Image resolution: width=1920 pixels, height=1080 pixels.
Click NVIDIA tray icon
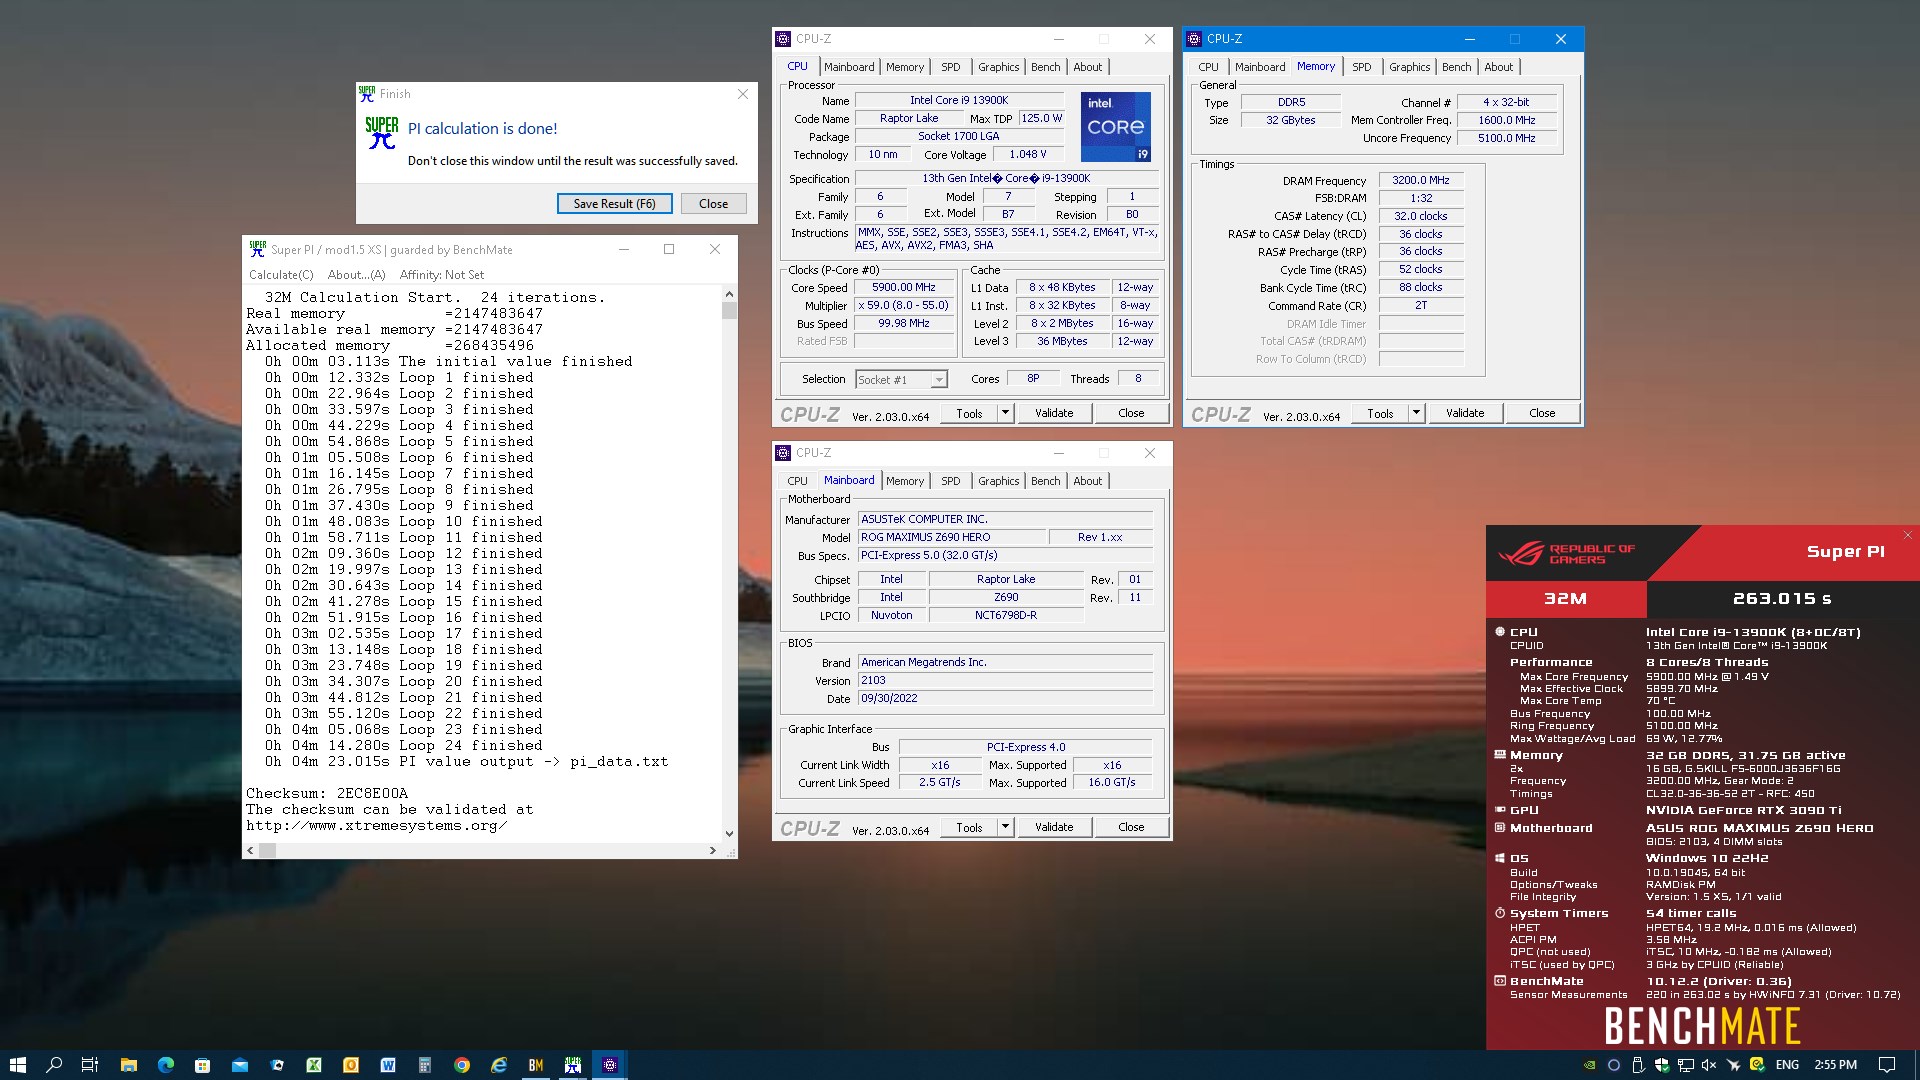tap(1590, 1065)
